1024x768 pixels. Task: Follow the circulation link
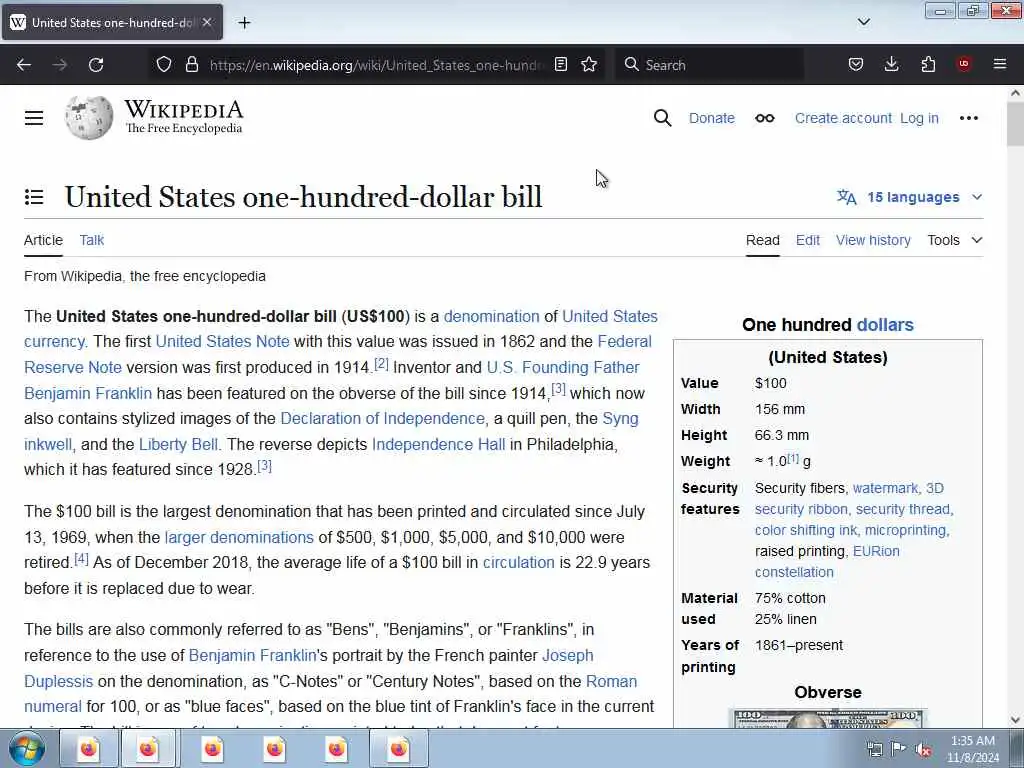519,562
